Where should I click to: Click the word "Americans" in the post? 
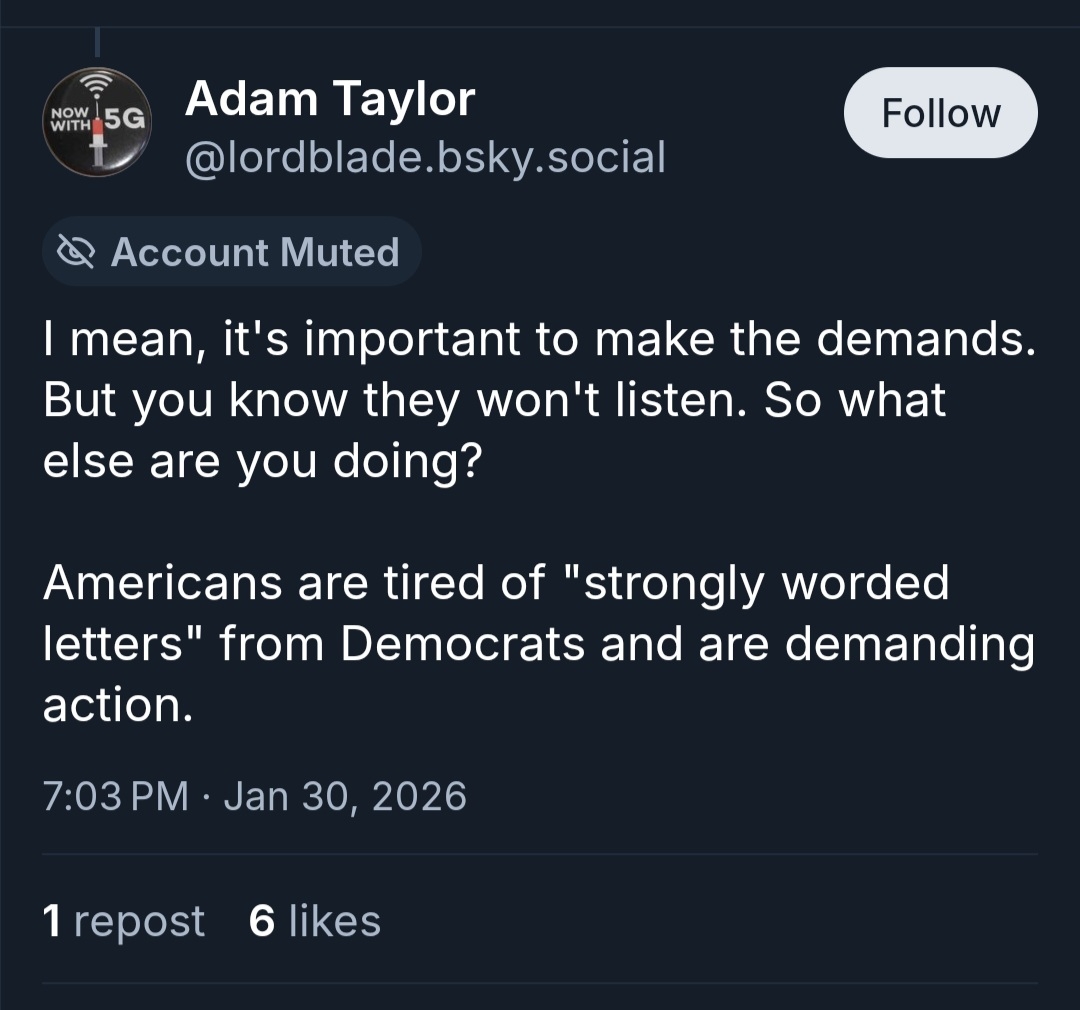161,583
